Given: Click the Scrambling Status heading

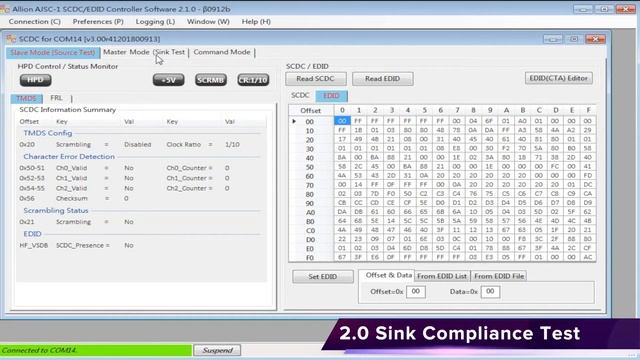Looking at the screenshot, I should pos(56,211).
